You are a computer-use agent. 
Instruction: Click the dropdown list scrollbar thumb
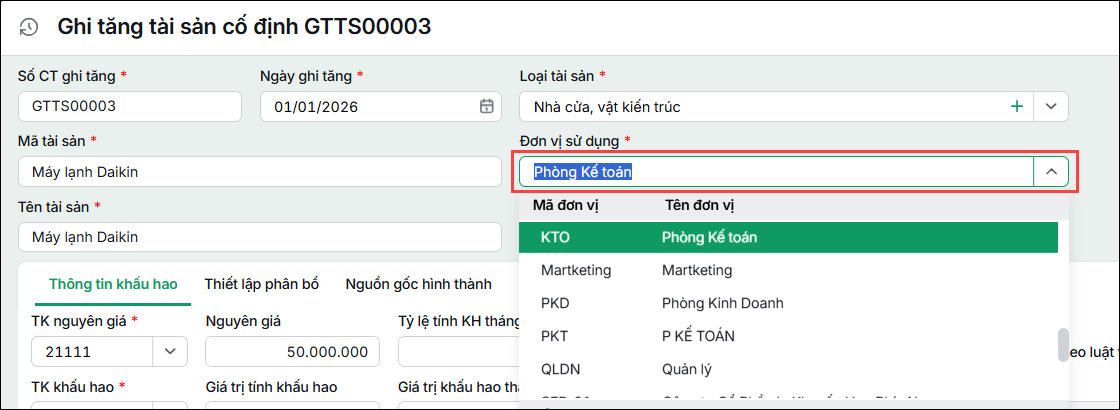[1064, 344]
